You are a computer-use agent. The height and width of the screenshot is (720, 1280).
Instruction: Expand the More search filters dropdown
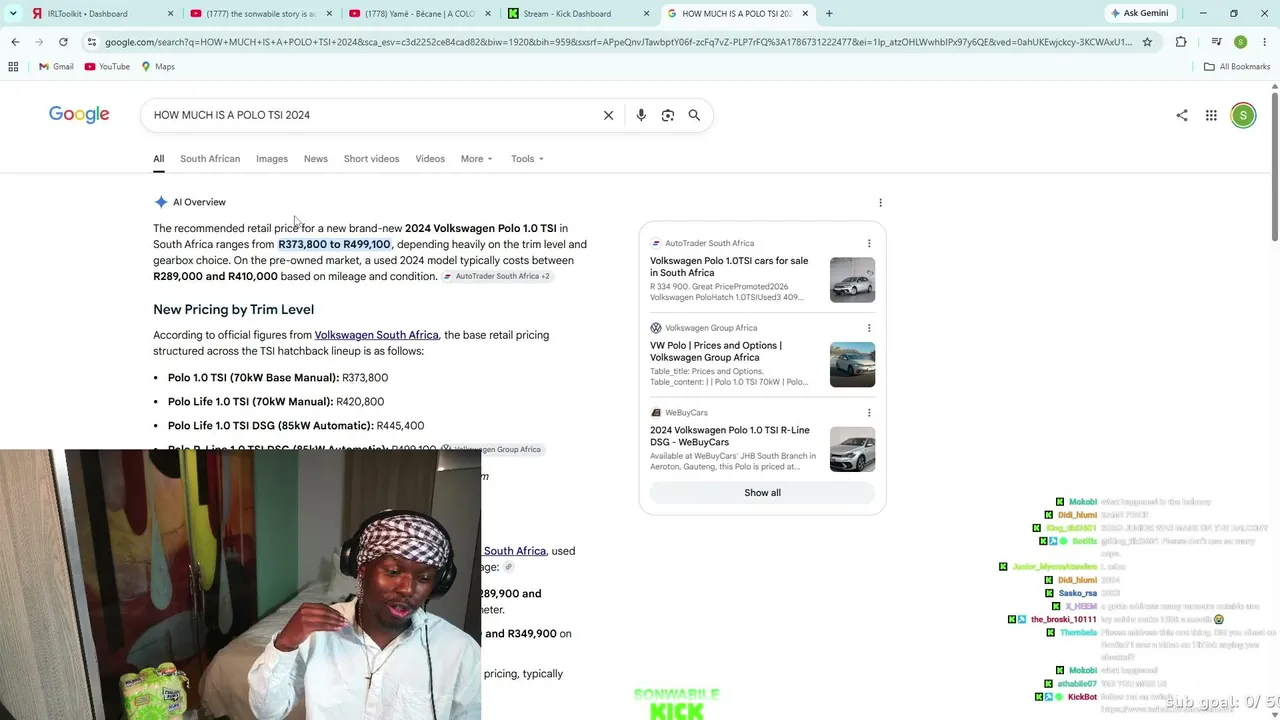[476, 159]
